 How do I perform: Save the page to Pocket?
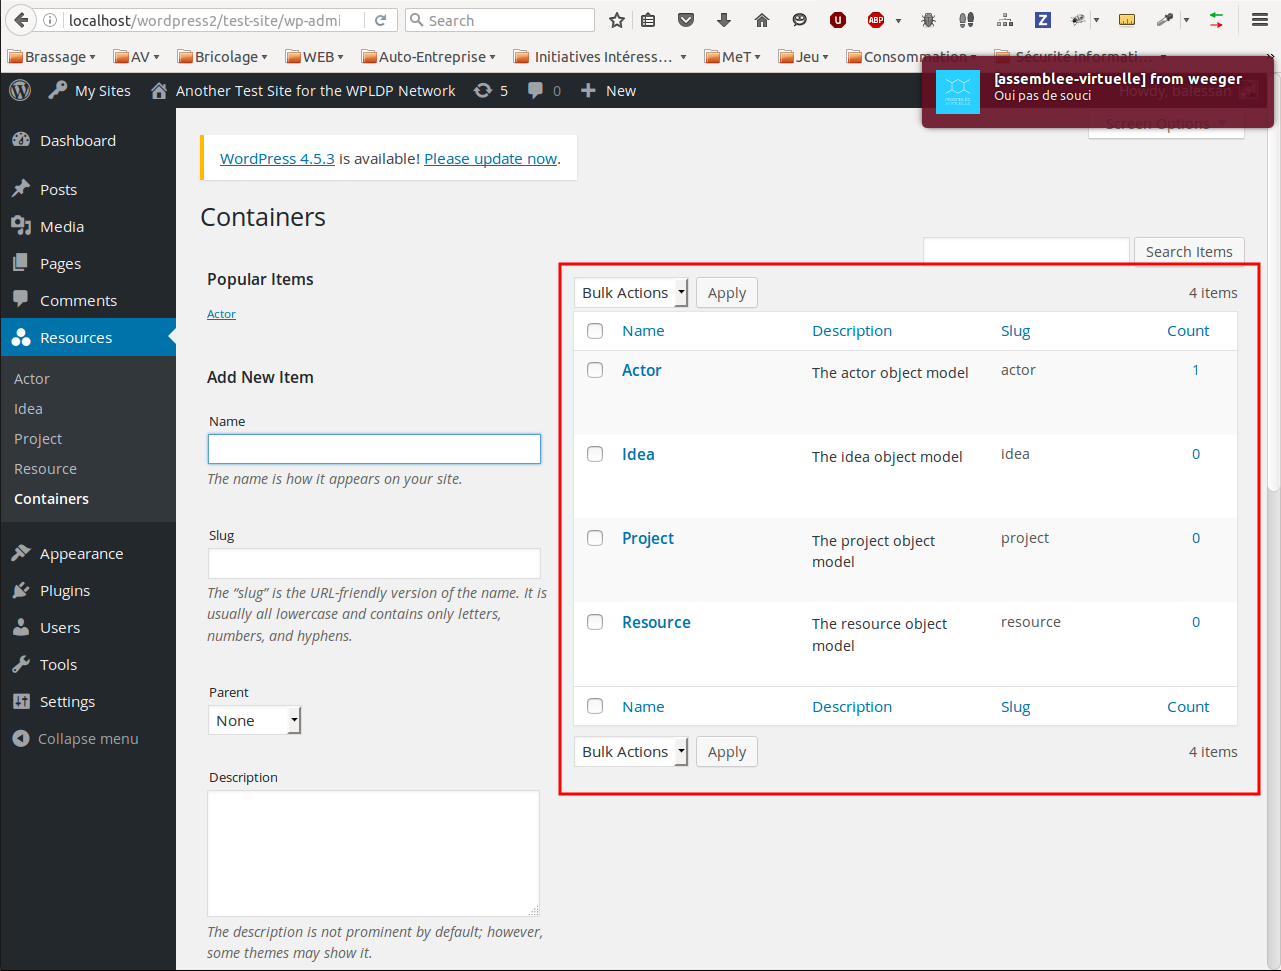[686, 20]
